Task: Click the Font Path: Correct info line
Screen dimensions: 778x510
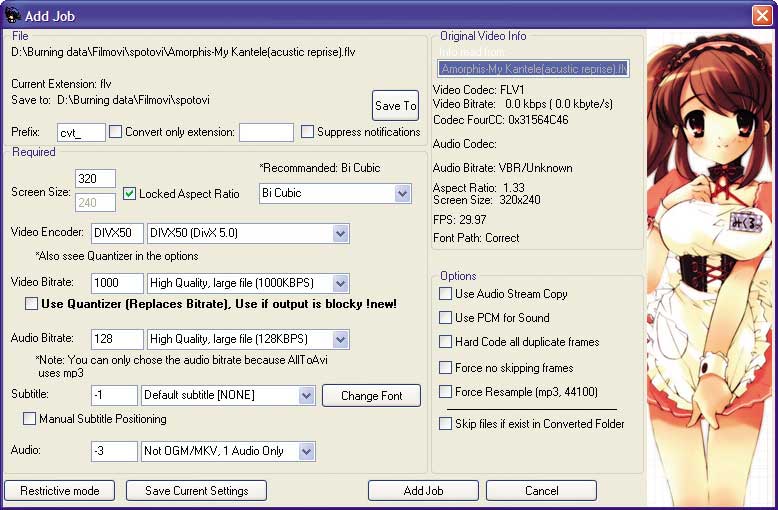Action: coord(476,238)
